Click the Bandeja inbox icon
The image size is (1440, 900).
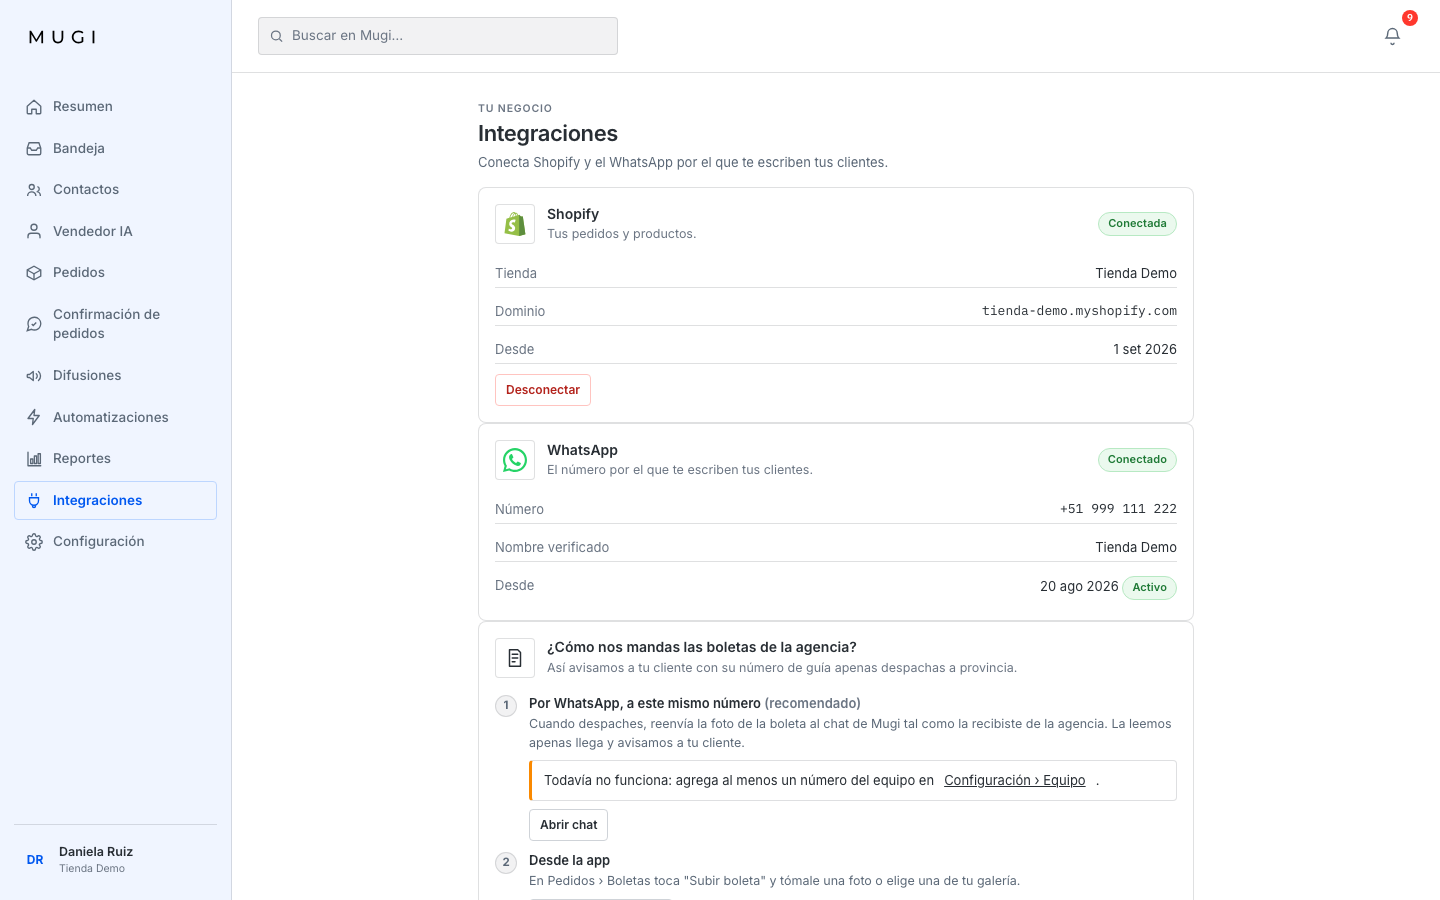[x=34, y=149]
